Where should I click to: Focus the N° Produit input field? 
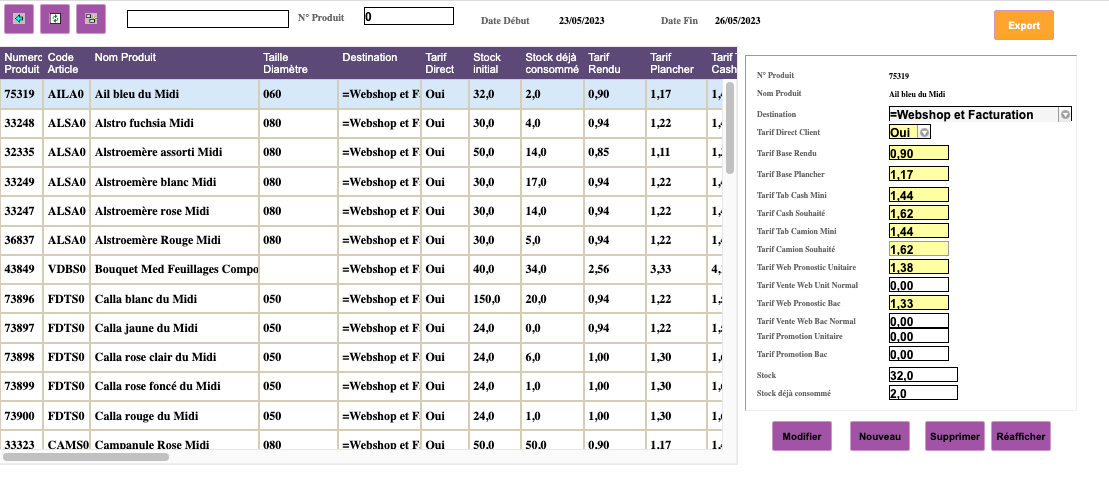pyautogui.click(x=408, y=16)
